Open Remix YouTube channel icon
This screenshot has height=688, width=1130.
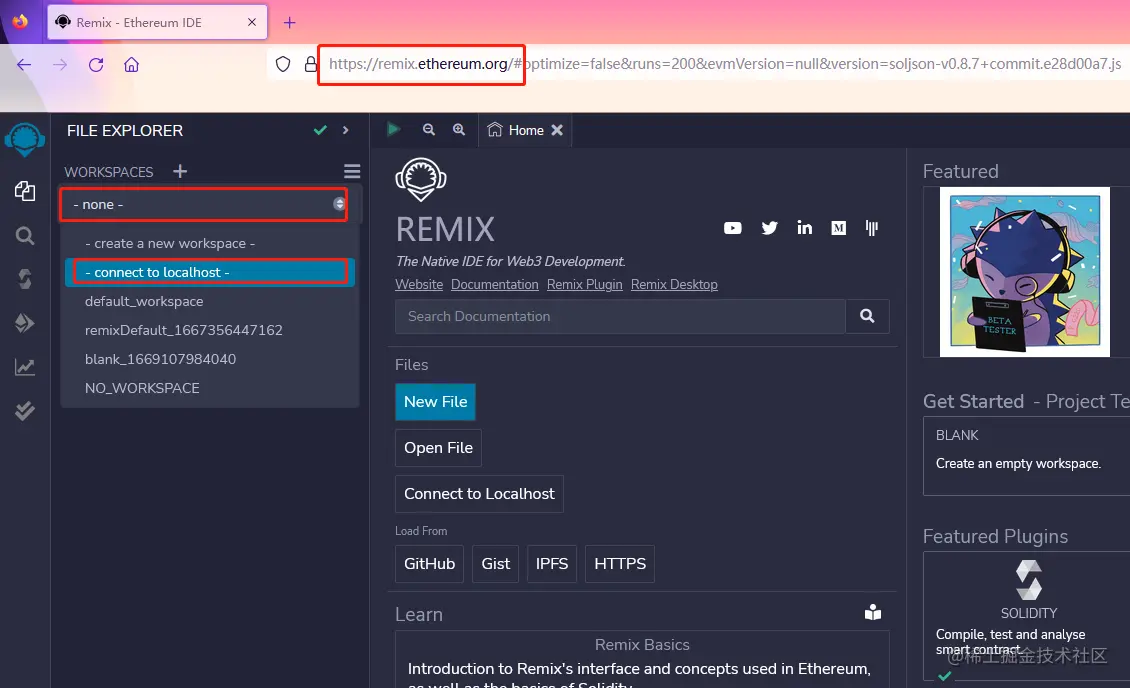(x=732, y=228)
